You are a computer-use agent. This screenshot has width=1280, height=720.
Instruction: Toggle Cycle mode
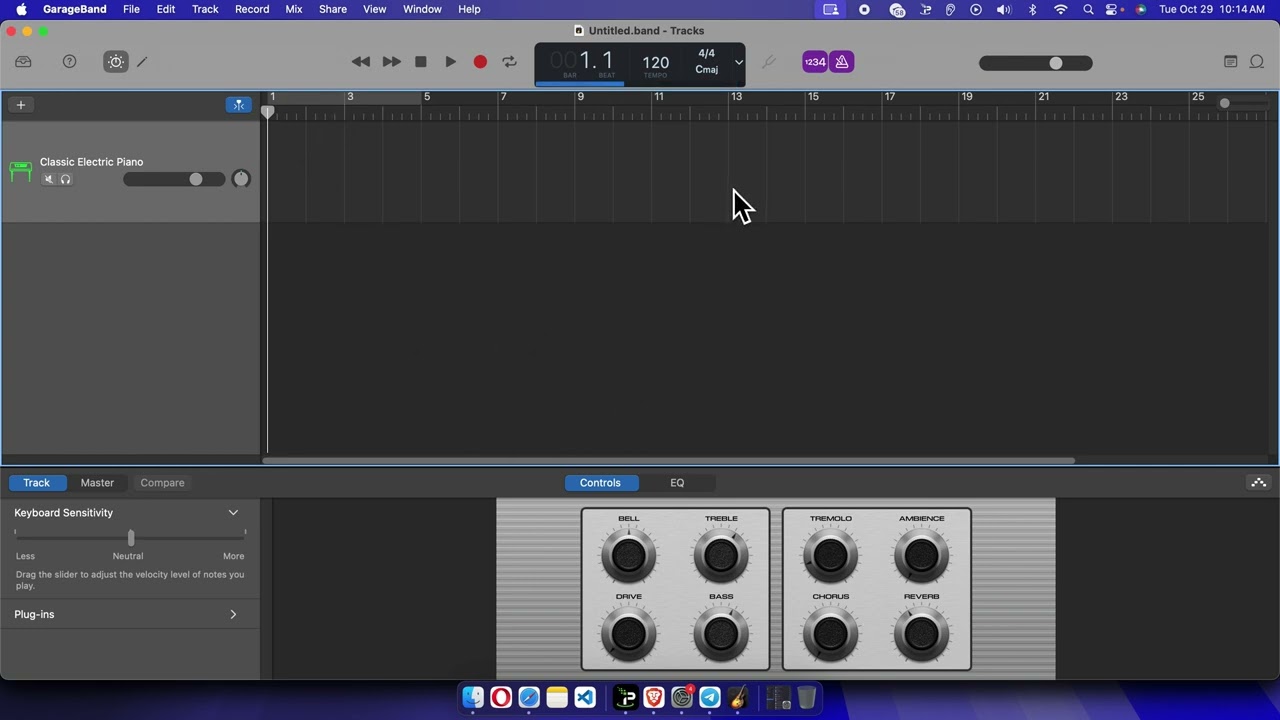509,62
